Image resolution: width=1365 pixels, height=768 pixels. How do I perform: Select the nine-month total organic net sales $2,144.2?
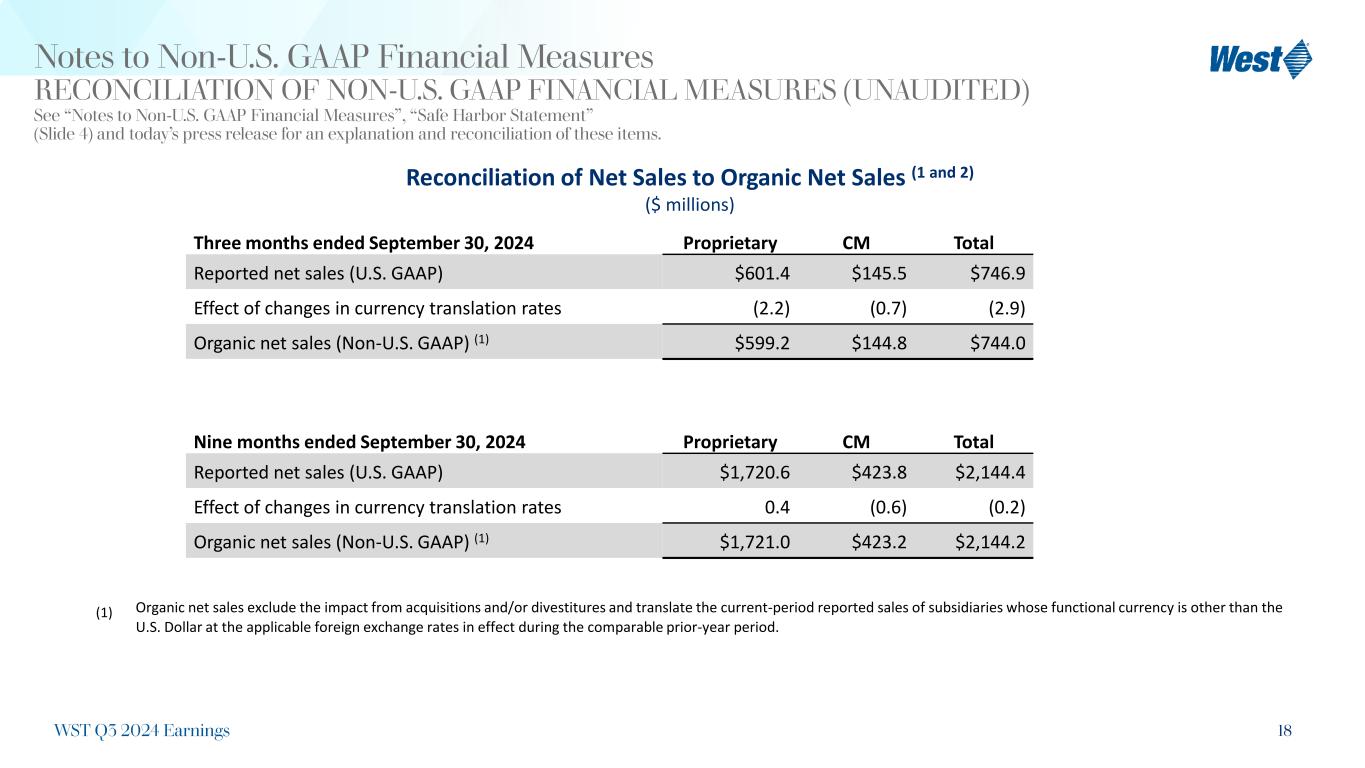[990, 542]
